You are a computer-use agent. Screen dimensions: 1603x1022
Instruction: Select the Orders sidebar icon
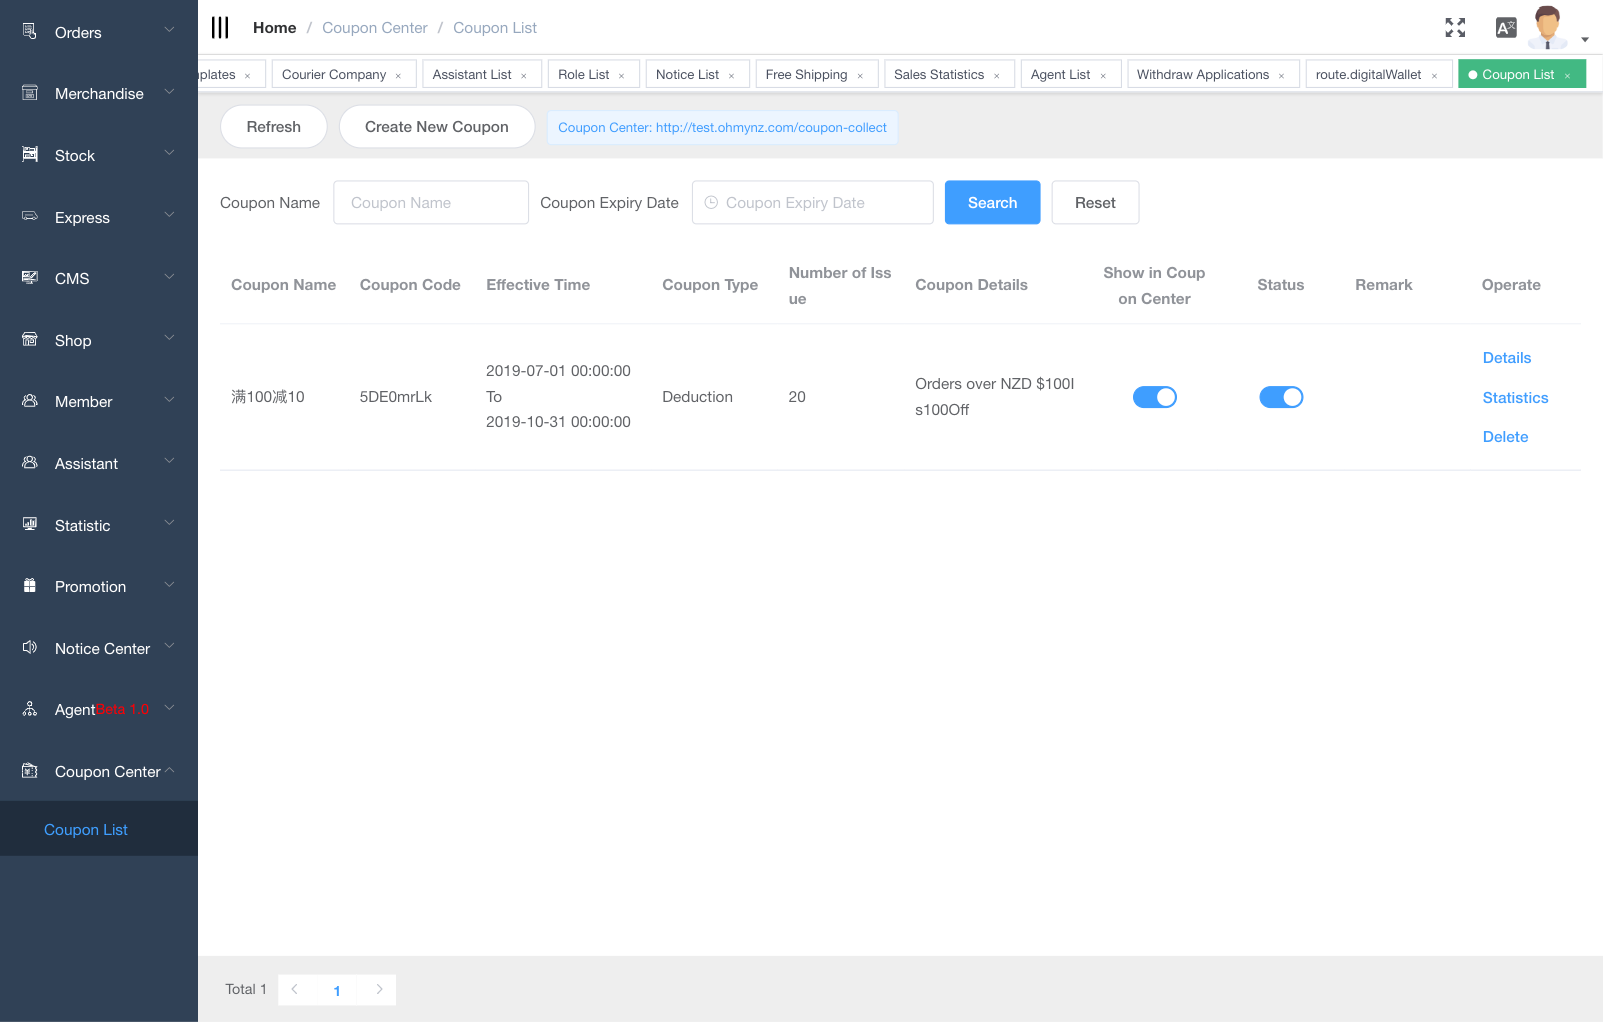click(x=28, y=31)
